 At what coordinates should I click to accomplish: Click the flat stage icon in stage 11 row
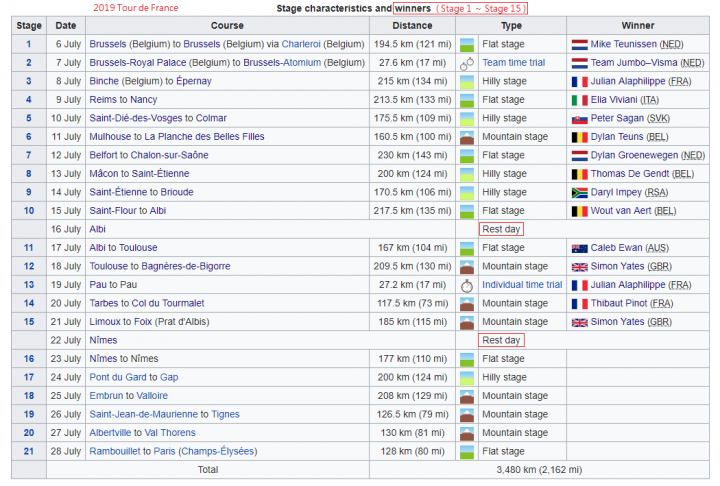467,249
